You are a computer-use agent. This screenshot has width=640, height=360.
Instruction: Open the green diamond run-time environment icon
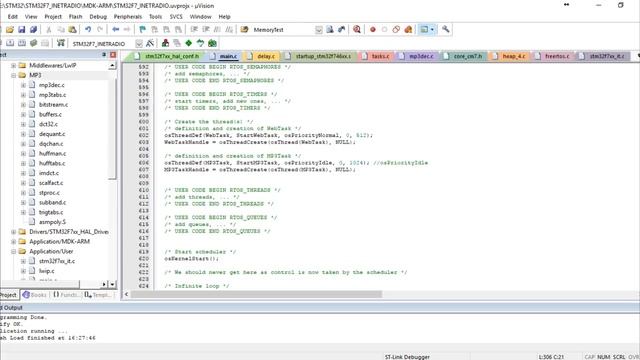(x=189, y=43)
